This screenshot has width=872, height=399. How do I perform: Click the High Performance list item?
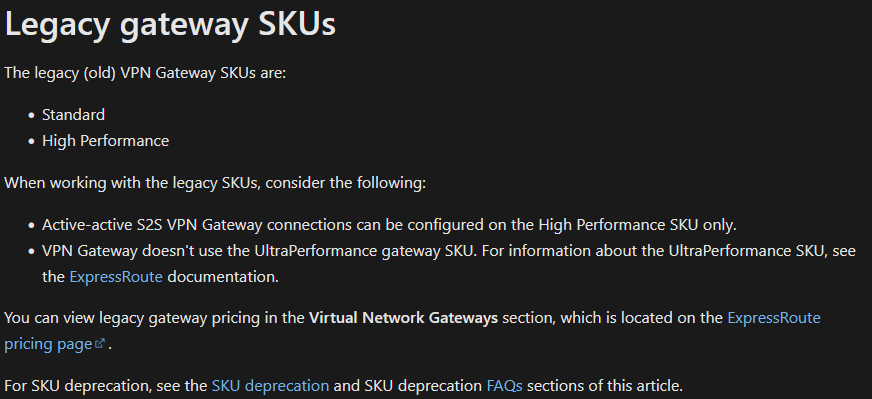click(x=106, y=141)
